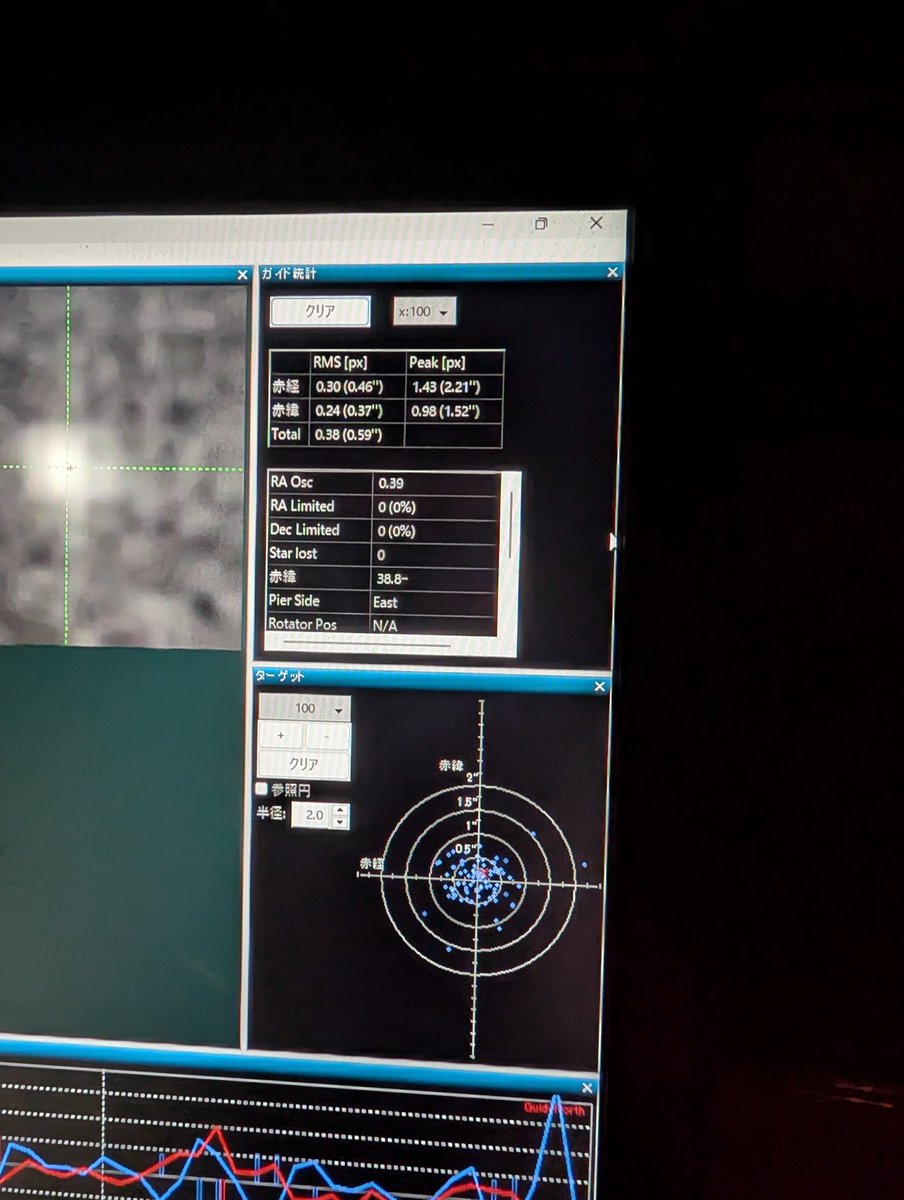Zoom in the target plot with +
Viewport: 904px width, 1200px height.
pos(281,736)
